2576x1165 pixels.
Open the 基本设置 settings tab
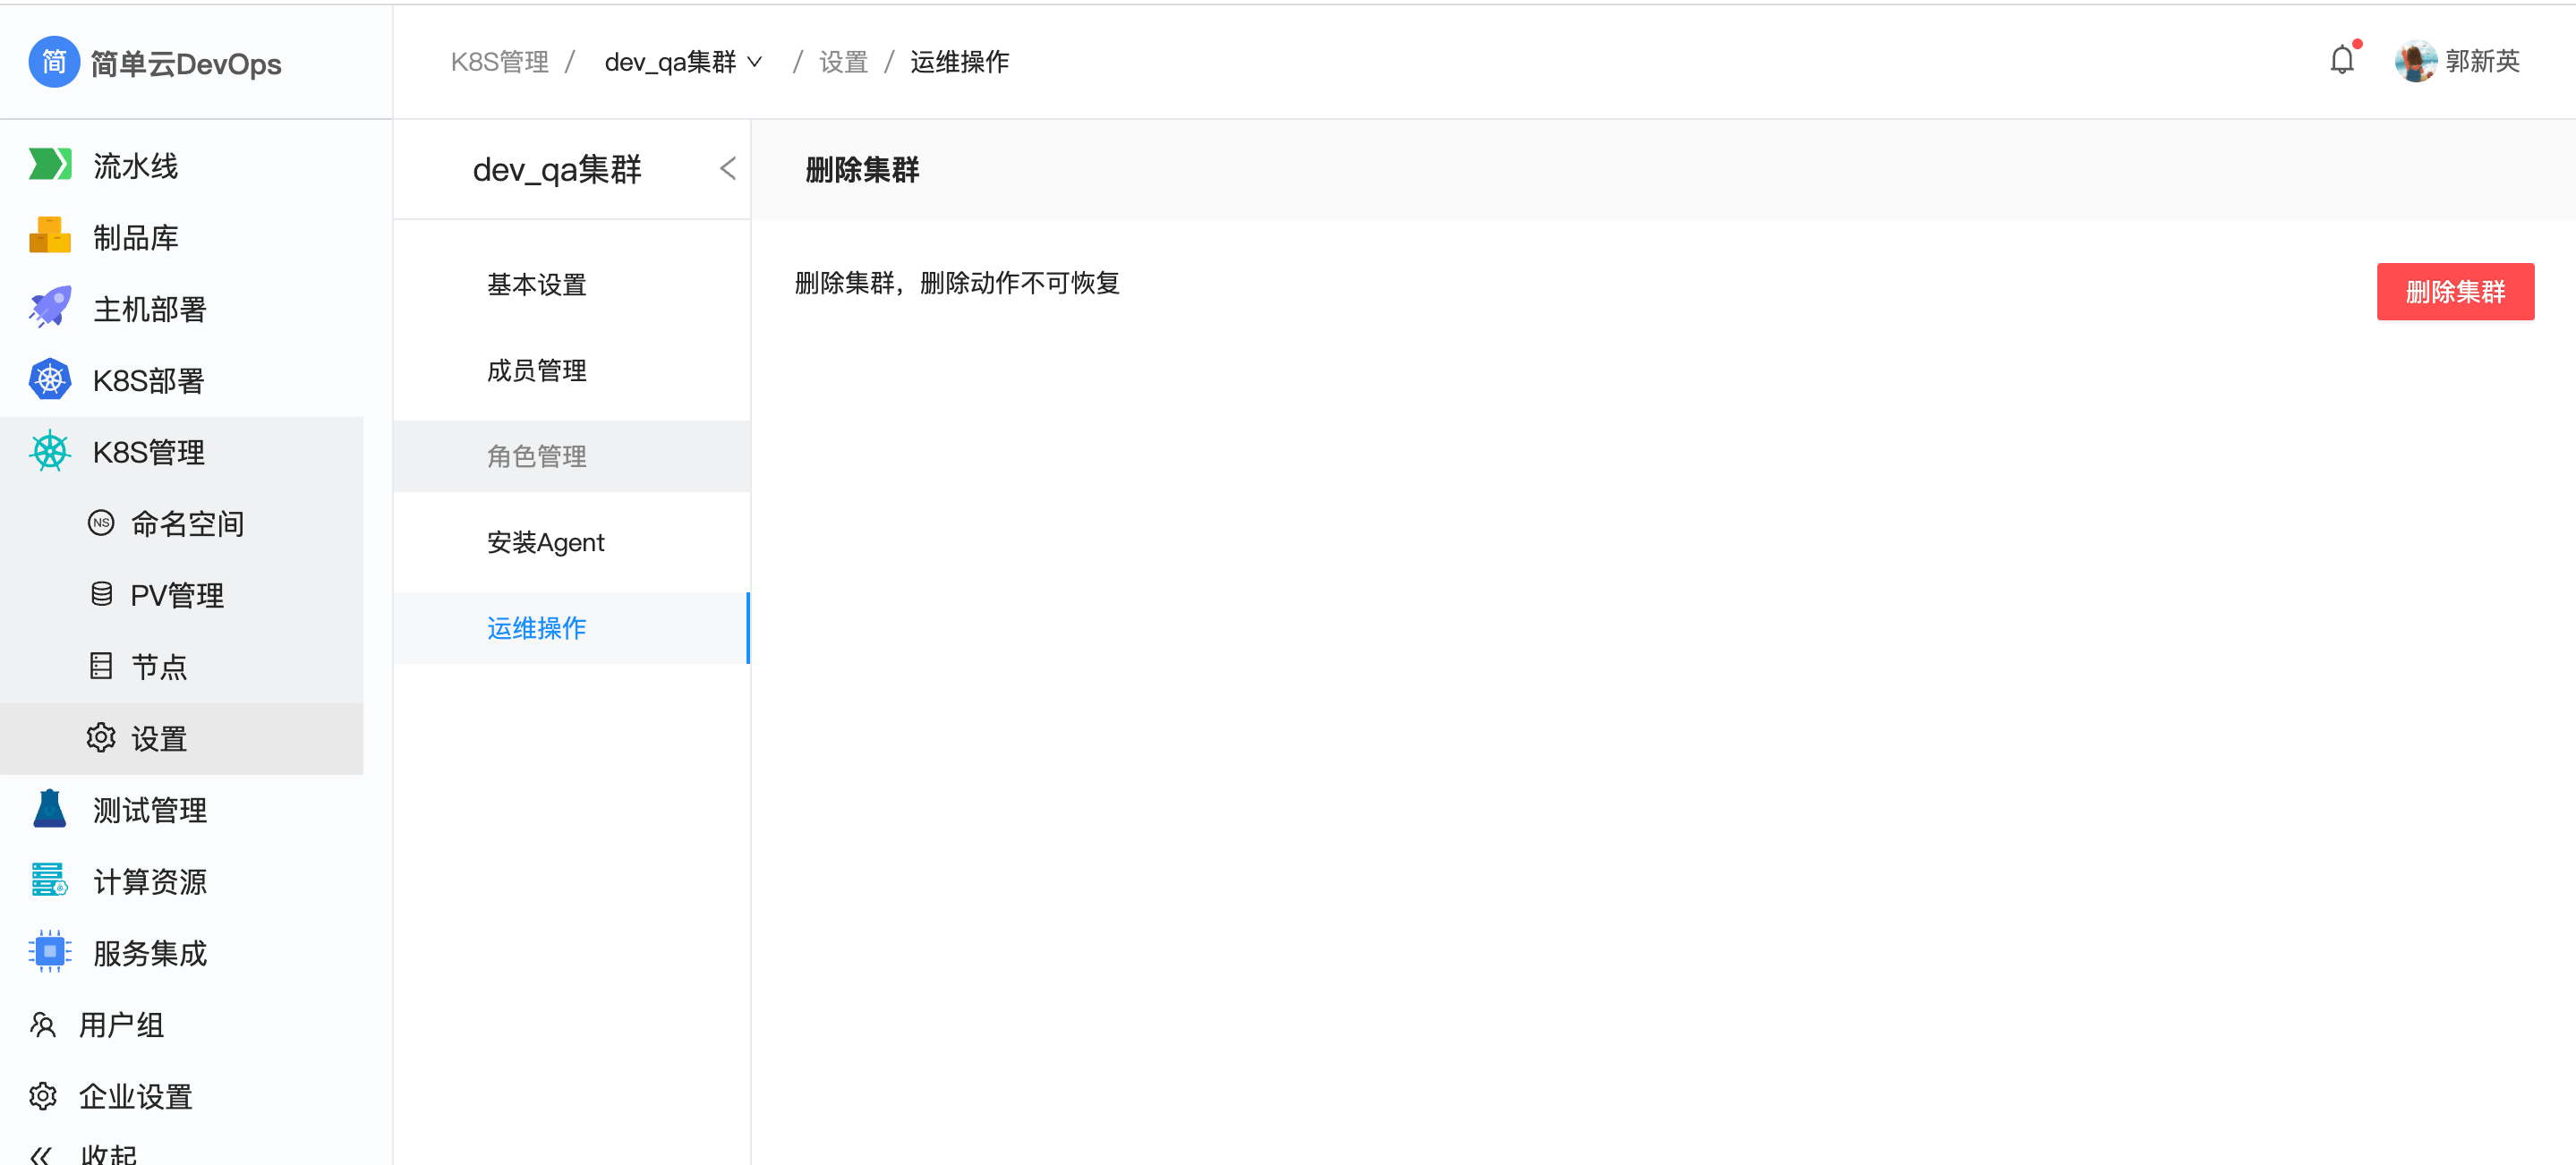pos(537,285)
